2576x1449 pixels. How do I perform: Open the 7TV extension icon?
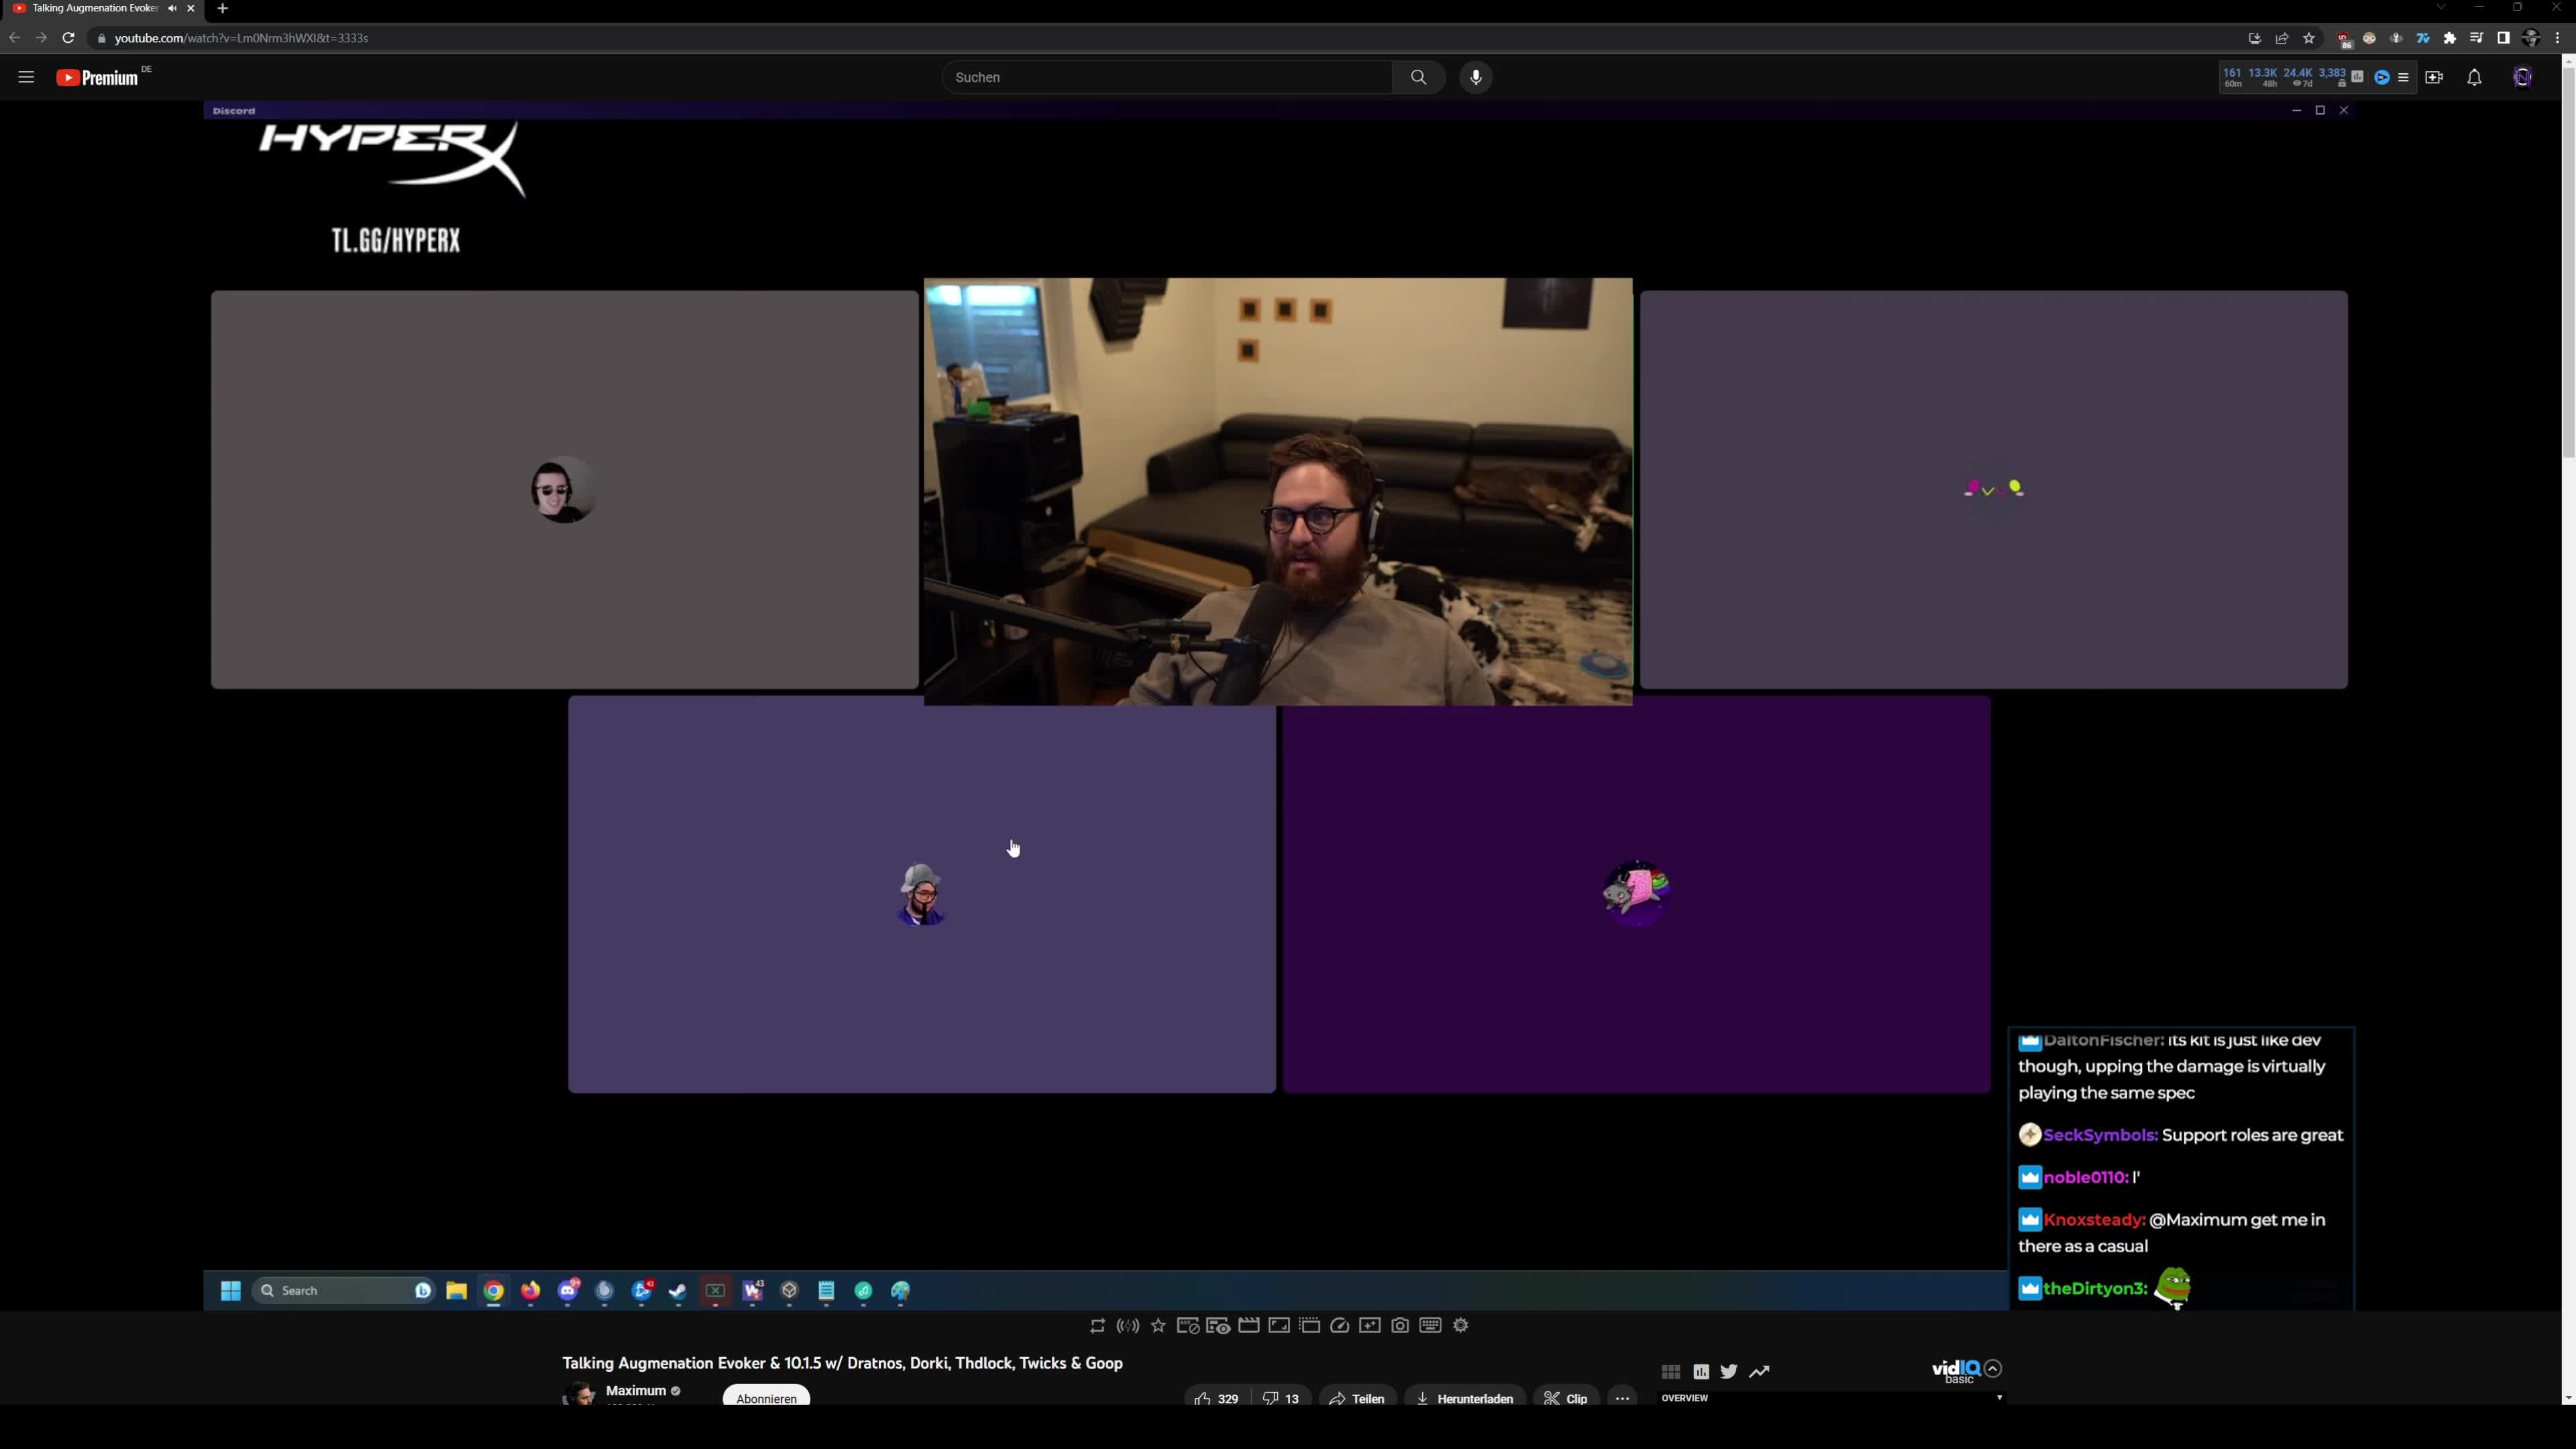[2423, 38]
